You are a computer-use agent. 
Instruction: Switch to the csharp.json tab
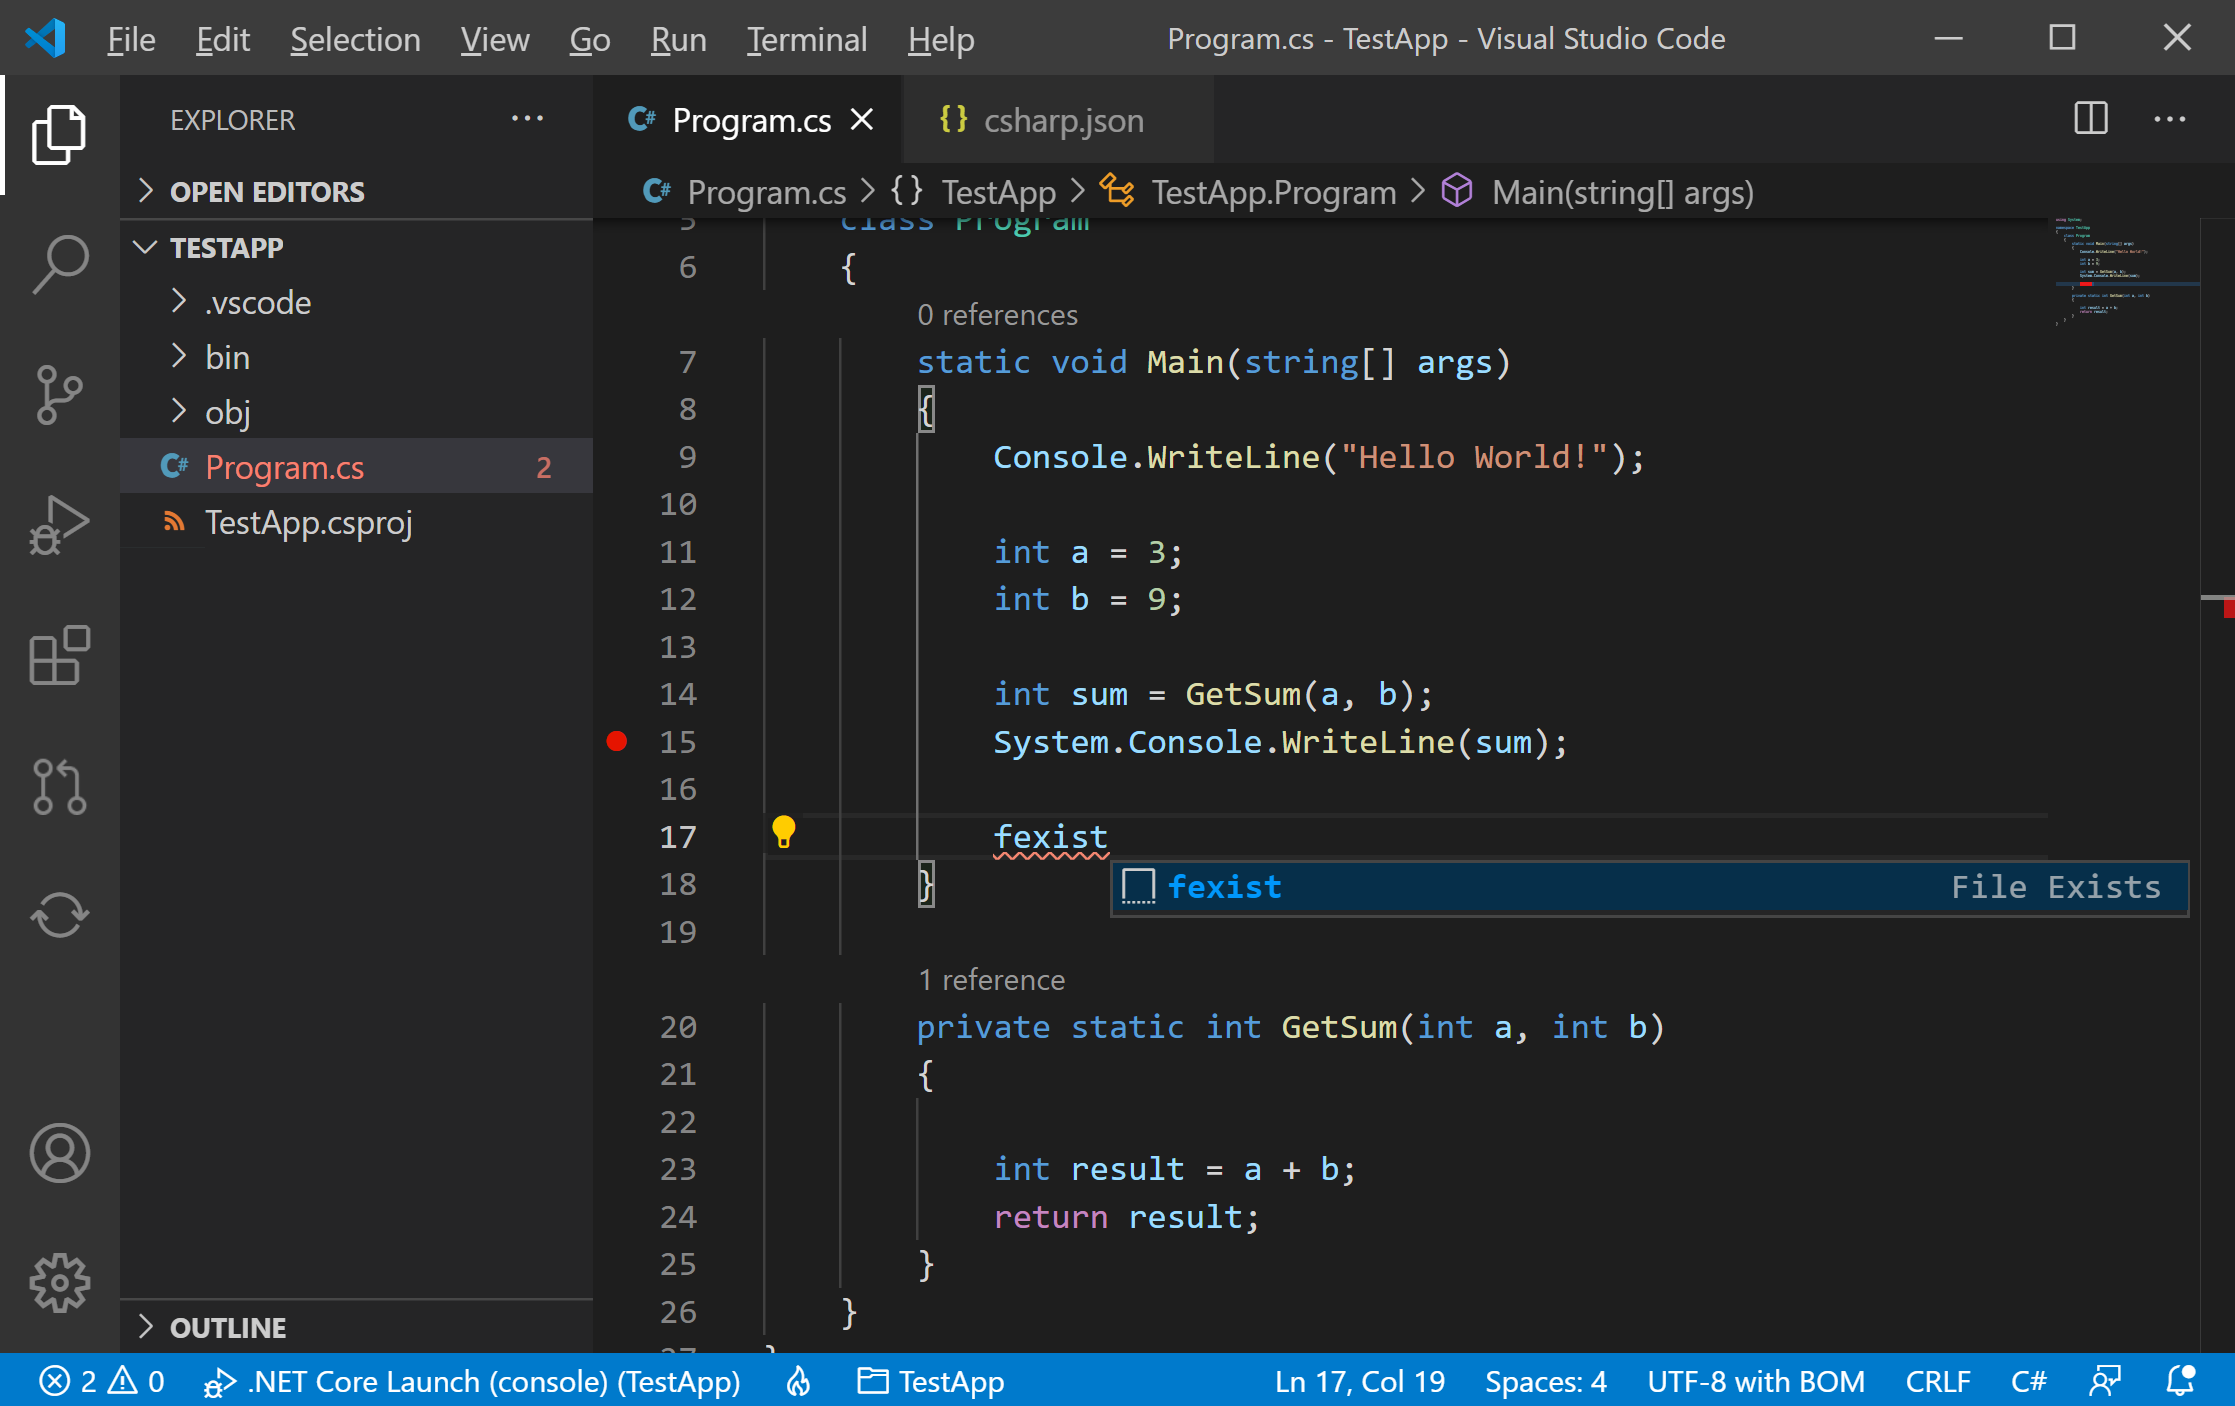click(x=1062, y=121)
